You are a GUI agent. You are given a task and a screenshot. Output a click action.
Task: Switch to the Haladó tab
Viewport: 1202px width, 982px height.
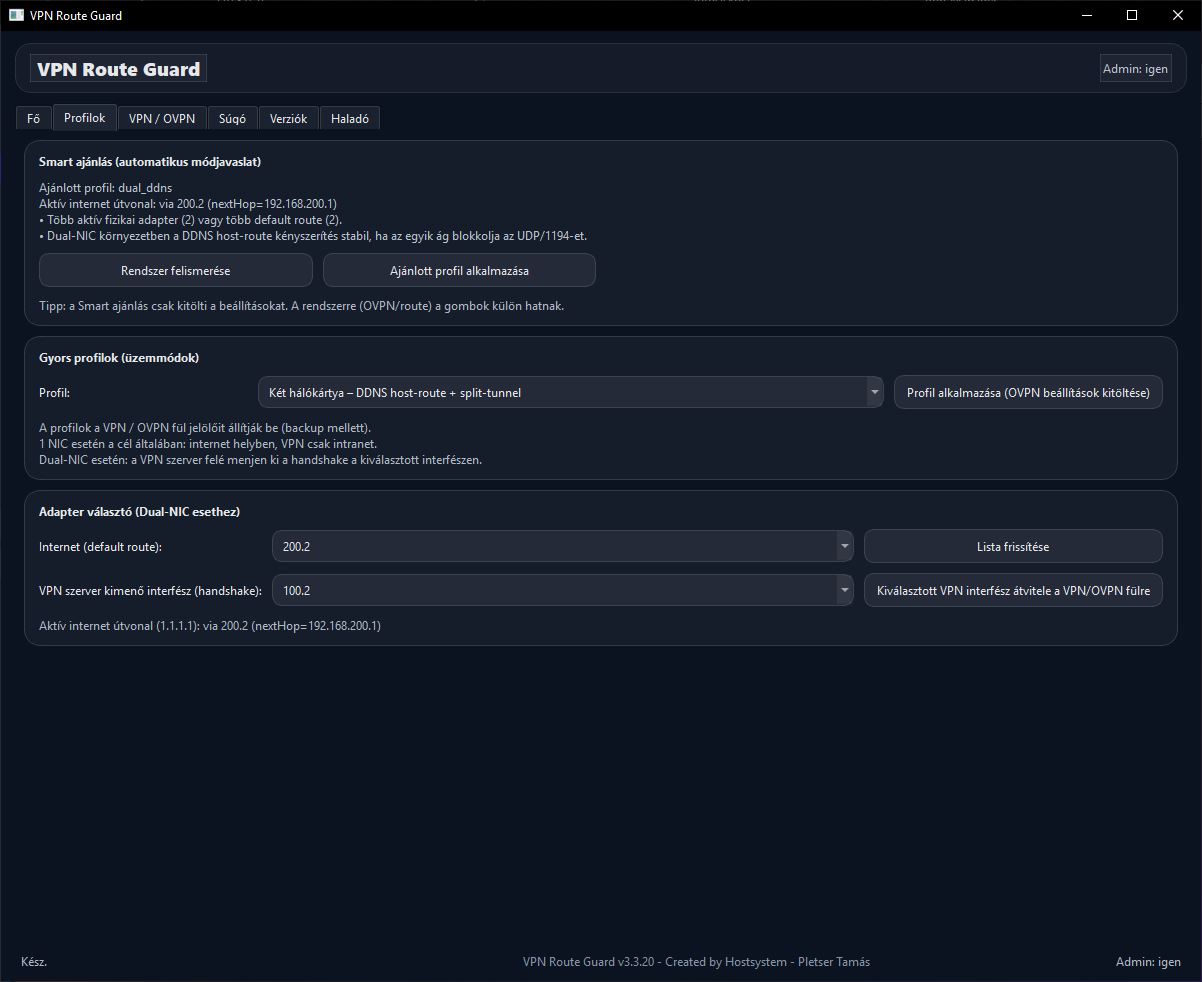pos(350,118)
